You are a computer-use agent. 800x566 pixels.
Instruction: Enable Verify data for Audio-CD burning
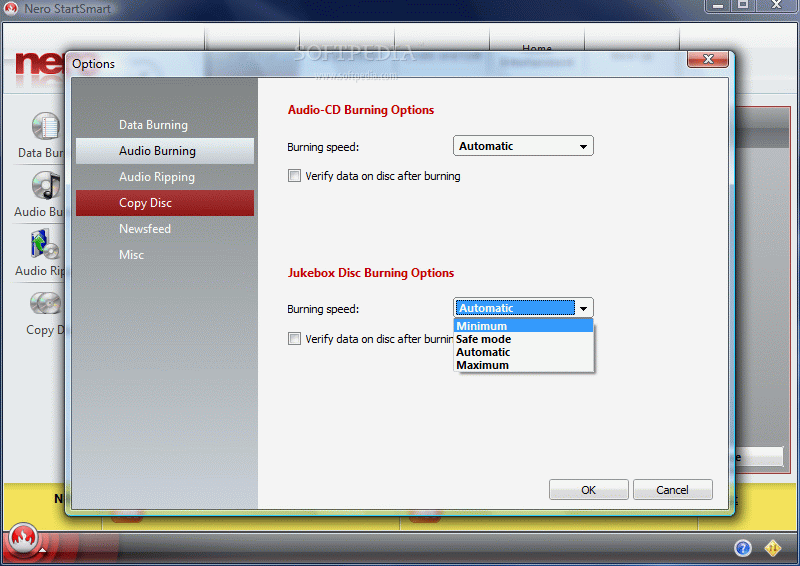click(x=294, y=176)
